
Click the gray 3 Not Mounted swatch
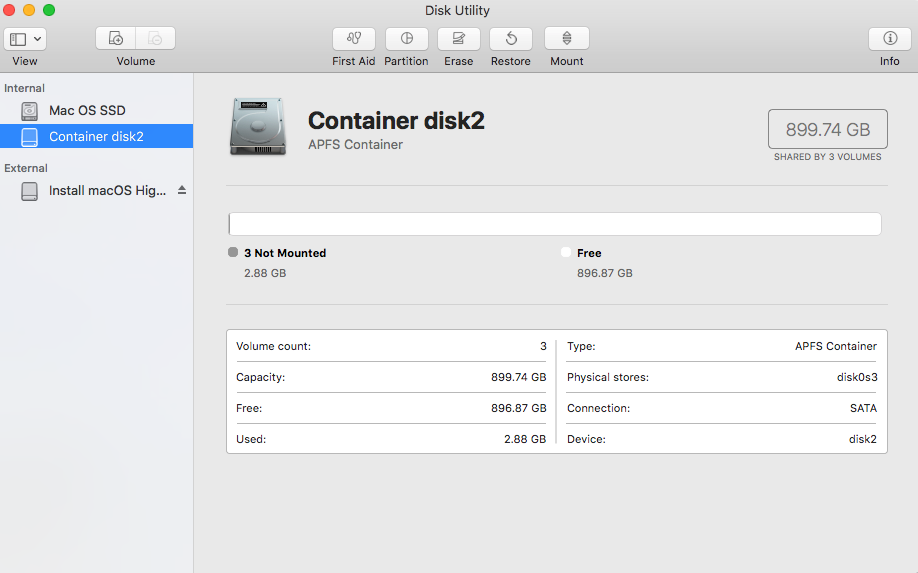pyautogui.click(x=233, y=252)
